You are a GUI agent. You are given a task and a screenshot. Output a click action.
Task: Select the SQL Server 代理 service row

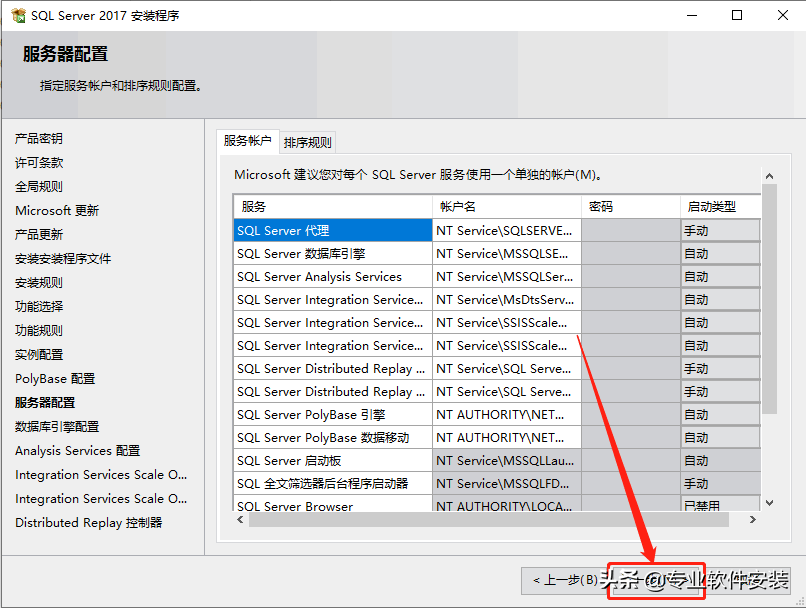(x=332, y=231)
